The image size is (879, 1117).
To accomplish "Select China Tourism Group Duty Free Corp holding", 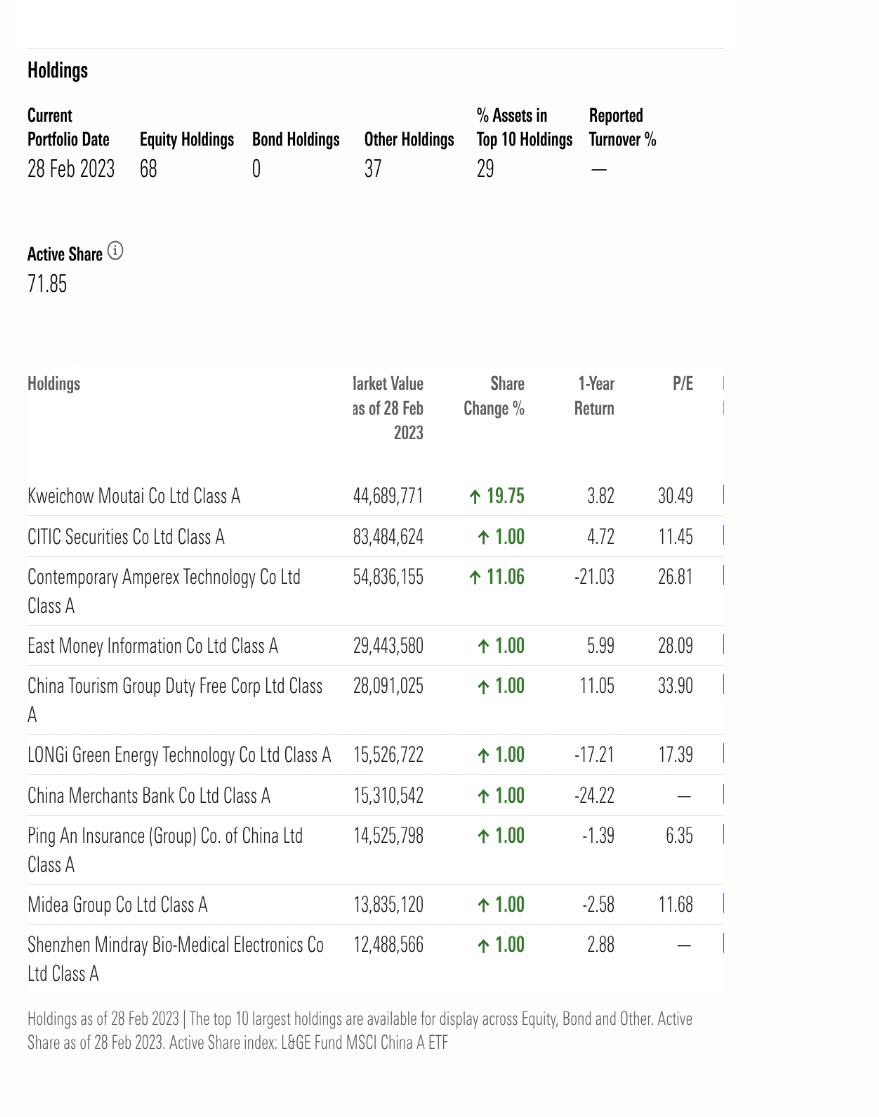I will point(175,687).
